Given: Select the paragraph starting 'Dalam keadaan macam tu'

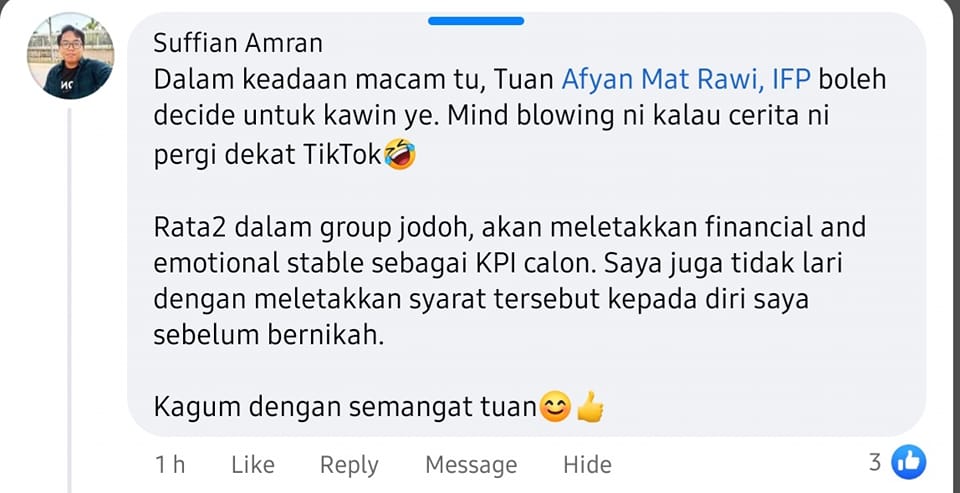Looking at the screenshot, I should click(x=520, y=118).
